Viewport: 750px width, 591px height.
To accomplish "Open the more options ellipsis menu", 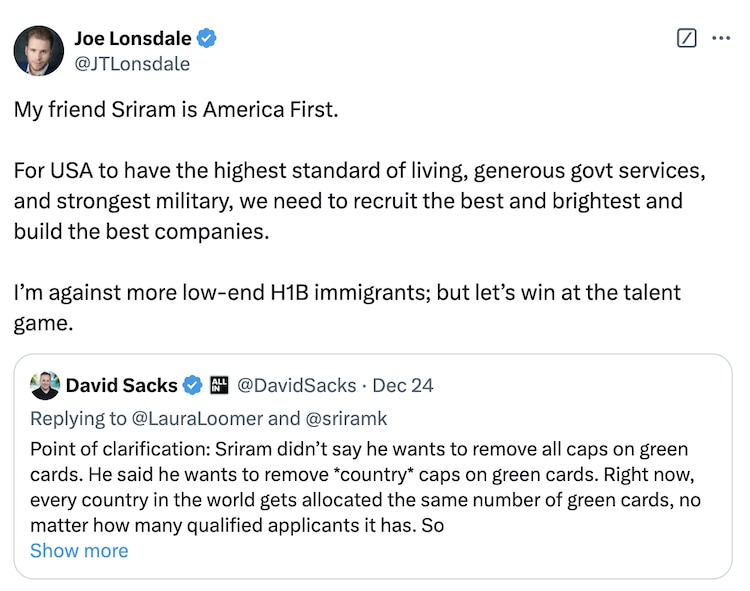I will tap(721, 39).
